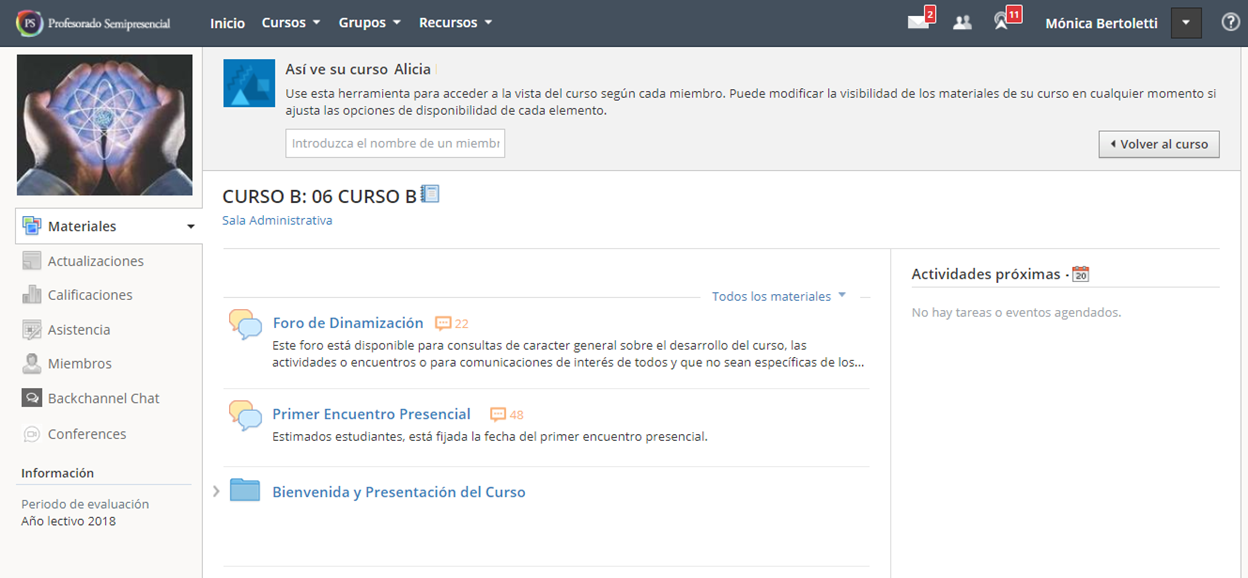
Task: Click the folder icon of Bienvenida y Presentación
Action: (x=245, y=491)
